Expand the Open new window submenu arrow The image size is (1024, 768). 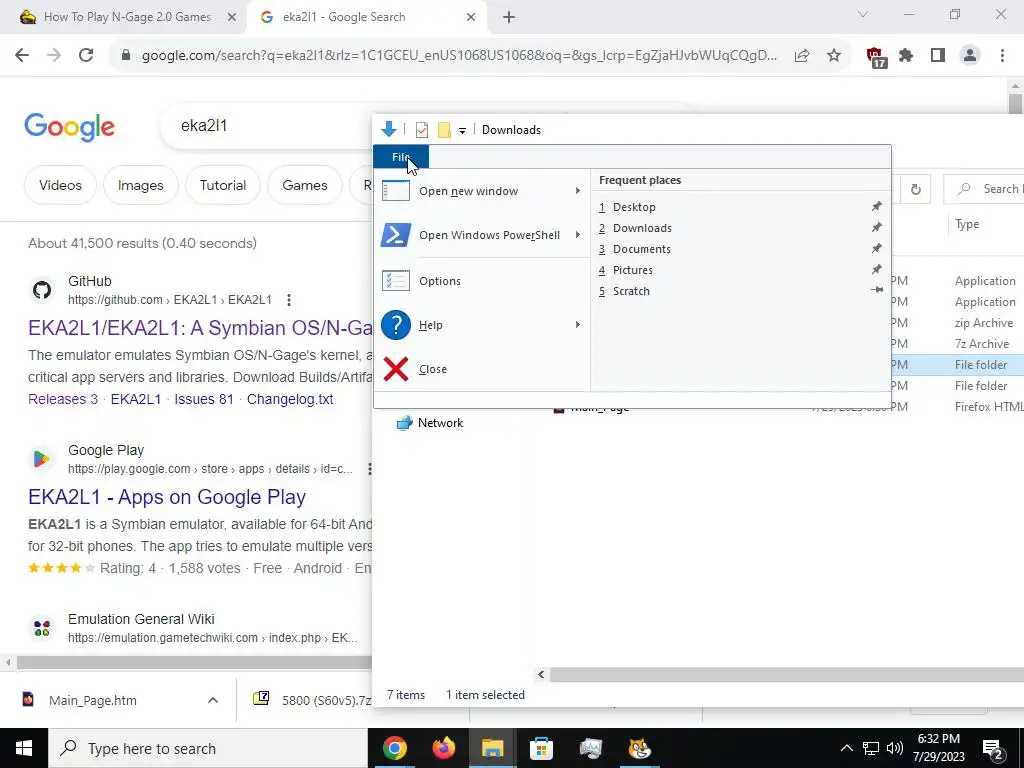pos(577,191)
